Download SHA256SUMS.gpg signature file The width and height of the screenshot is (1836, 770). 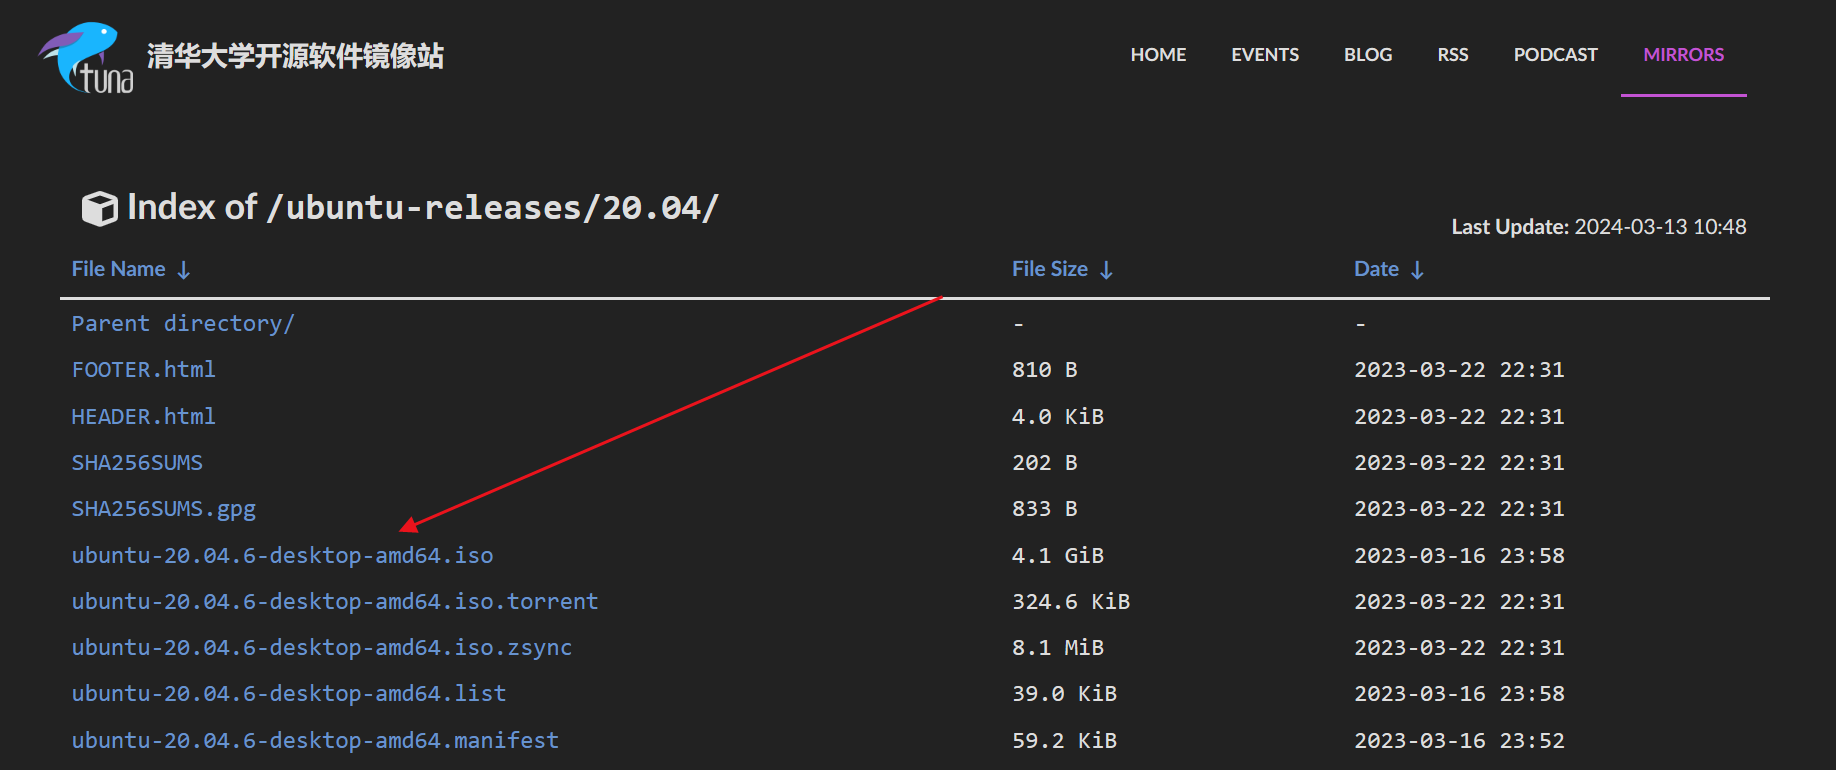point(164,509)
